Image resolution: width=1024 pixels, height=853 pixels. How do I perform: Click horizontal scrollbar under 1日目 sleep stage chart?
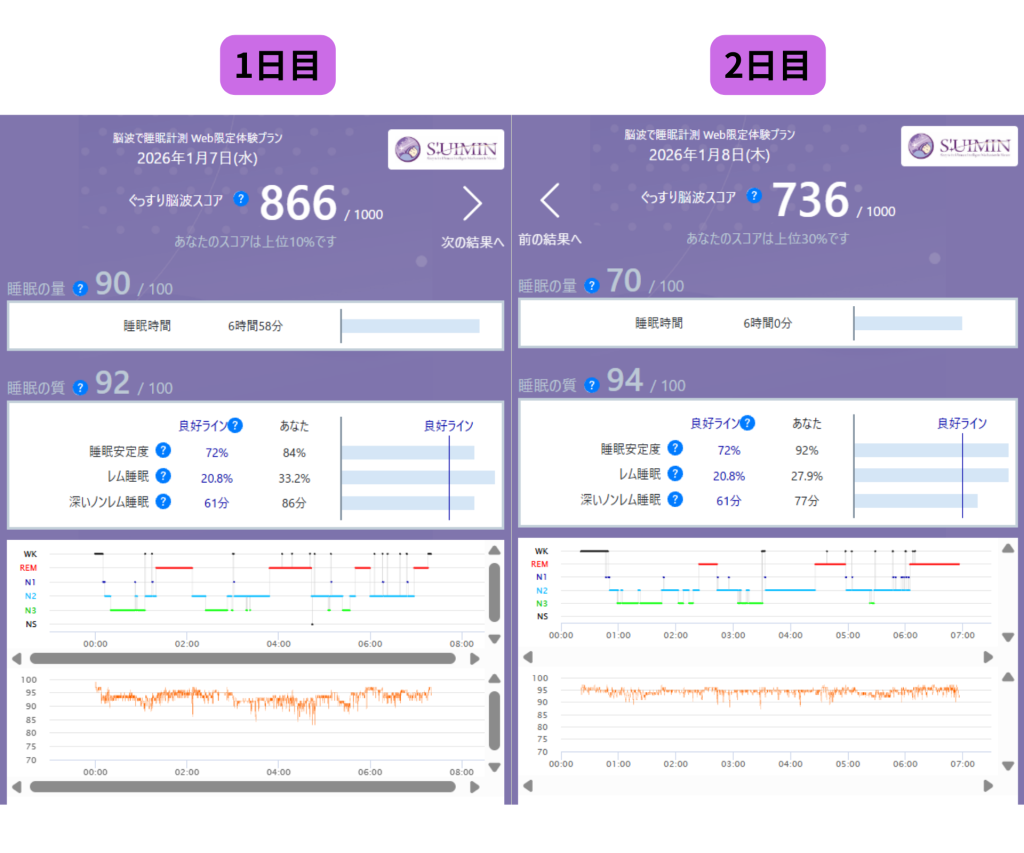click(x=242, y=659)
